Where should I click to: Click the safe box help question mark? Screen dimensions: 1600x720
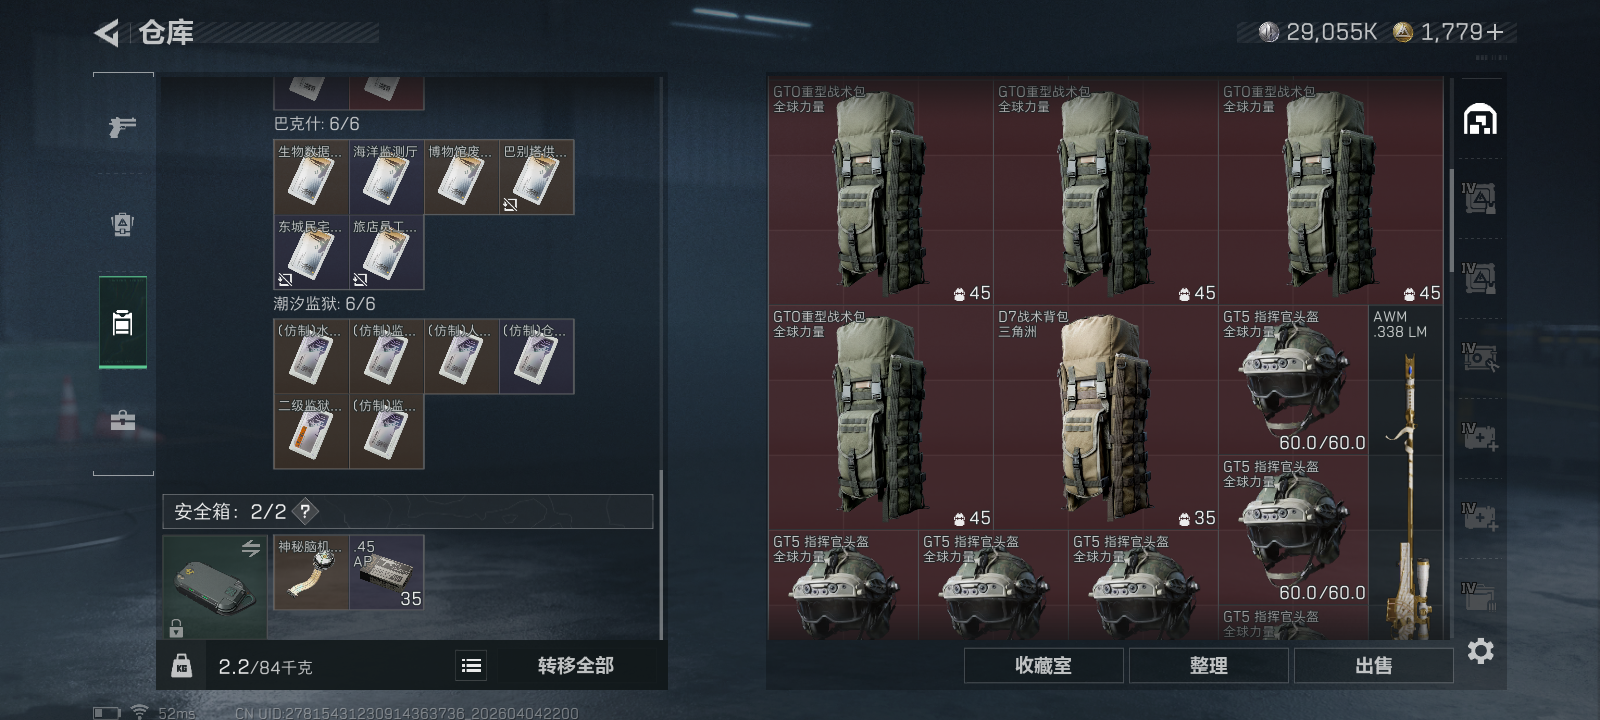(x=305, y=511)
